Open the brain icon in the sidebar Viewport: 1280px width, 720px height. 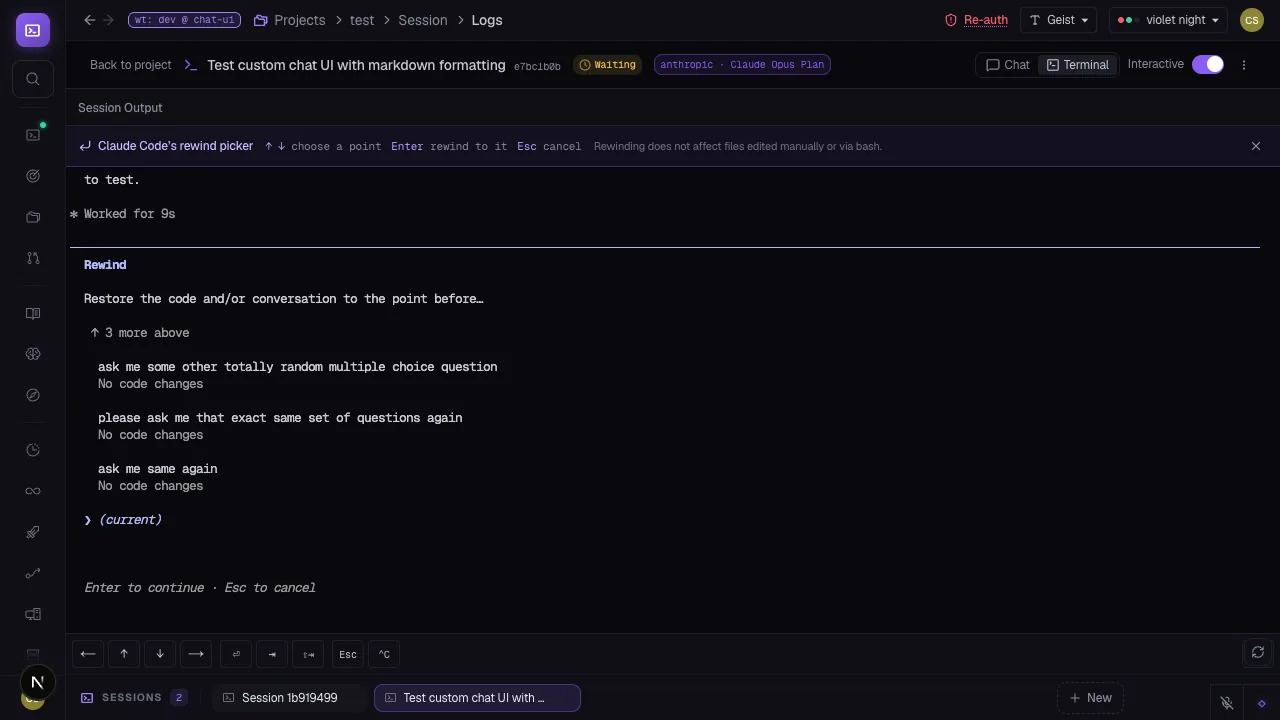point(33,354)
